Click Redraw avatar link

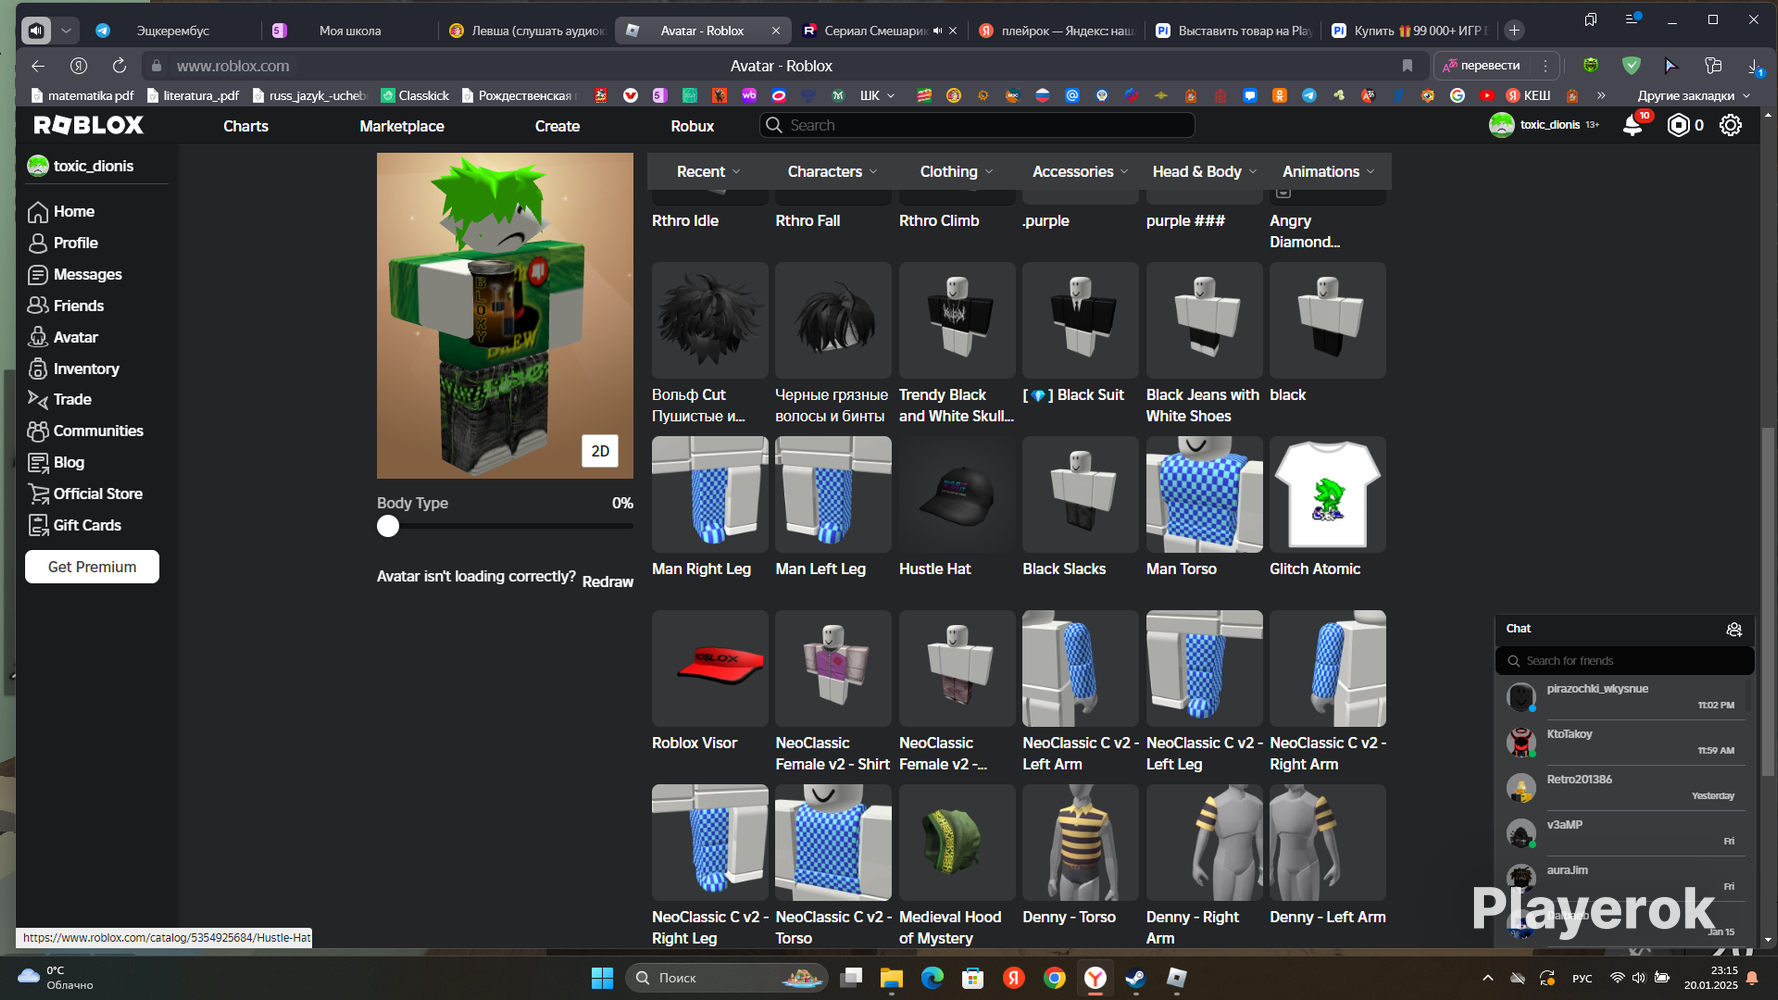click(608, 582)
